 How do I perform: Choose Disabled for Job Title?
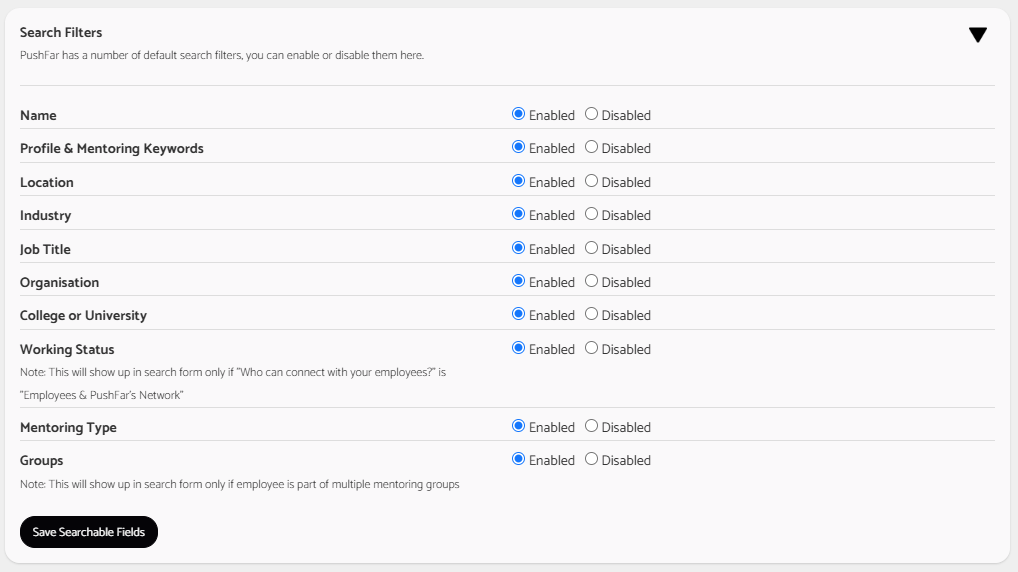(x=591, y=248)
